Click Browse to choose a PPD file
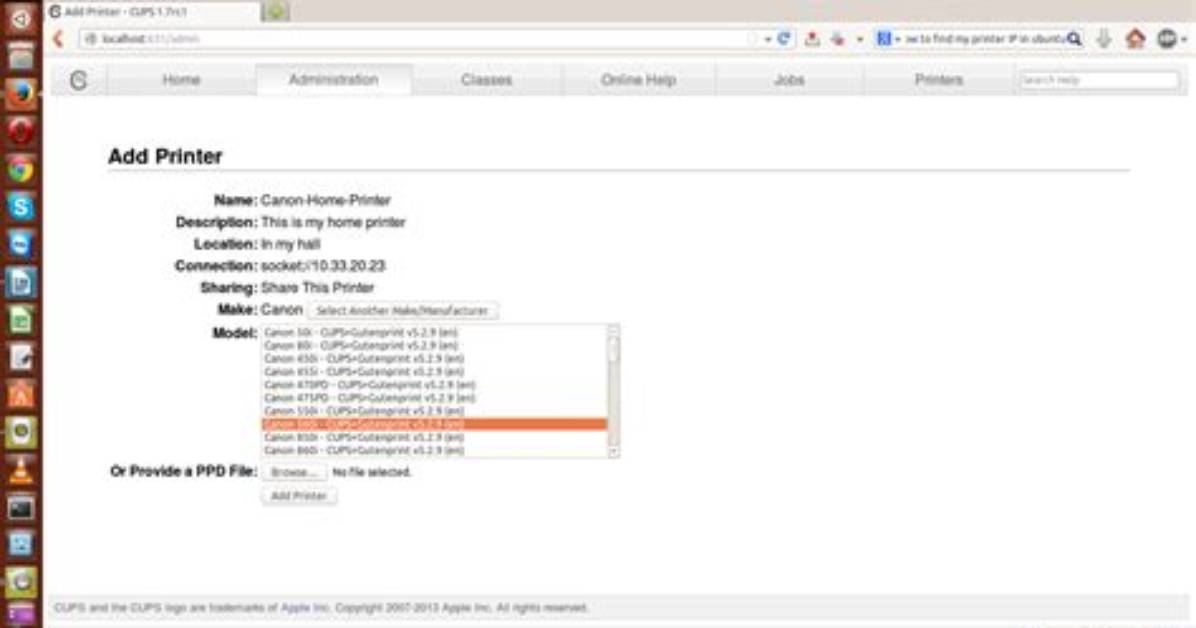Image resolution: width=1196 pixels, height=628 pixels. click(294, 472)
